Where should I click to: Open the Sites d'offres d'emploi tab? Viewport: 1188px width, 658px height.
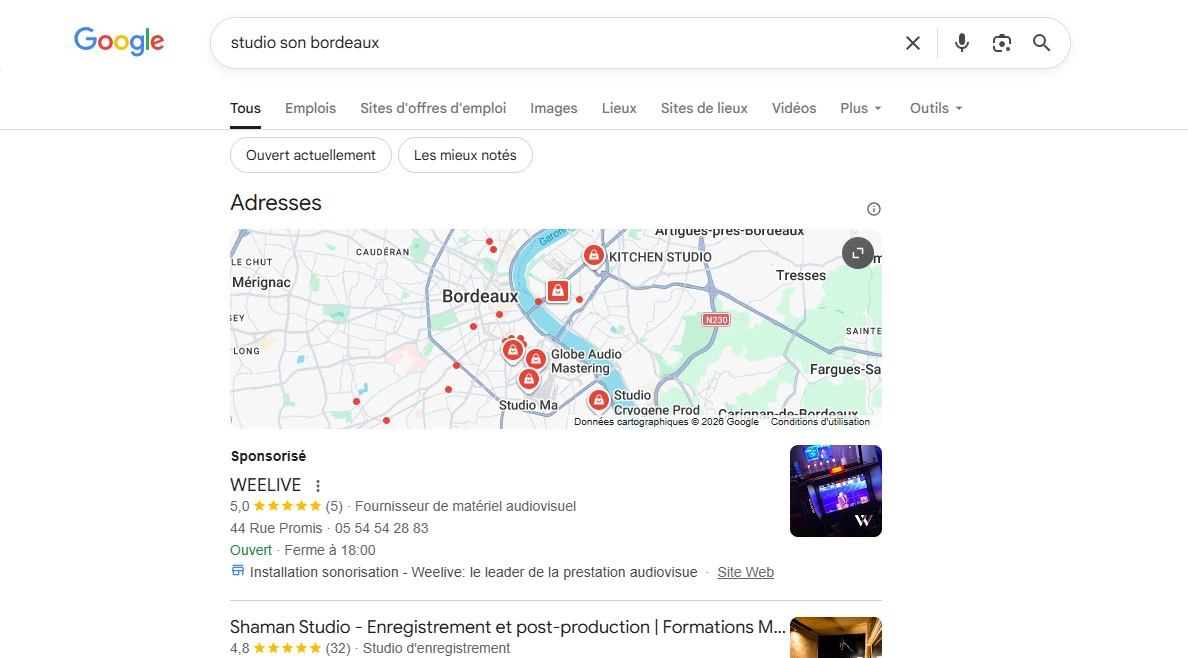coord(433,108)
